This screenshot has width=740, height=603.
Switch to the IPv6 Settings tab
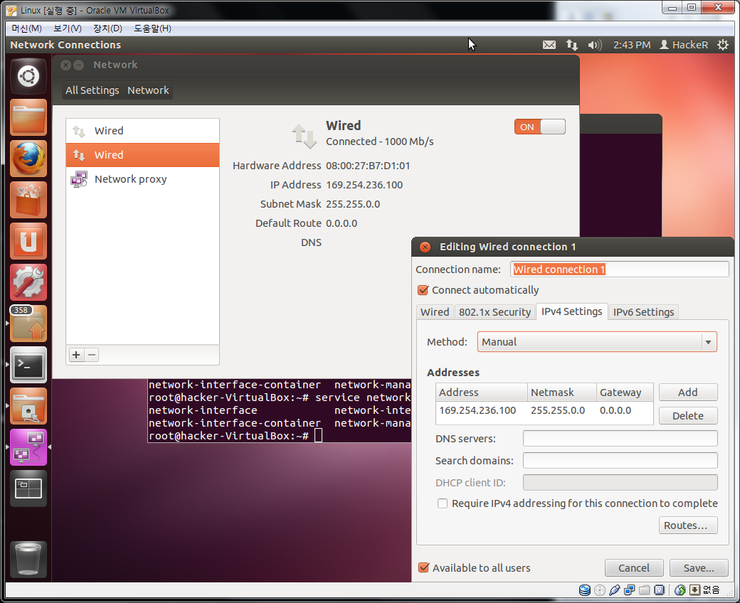click(643, 312)
